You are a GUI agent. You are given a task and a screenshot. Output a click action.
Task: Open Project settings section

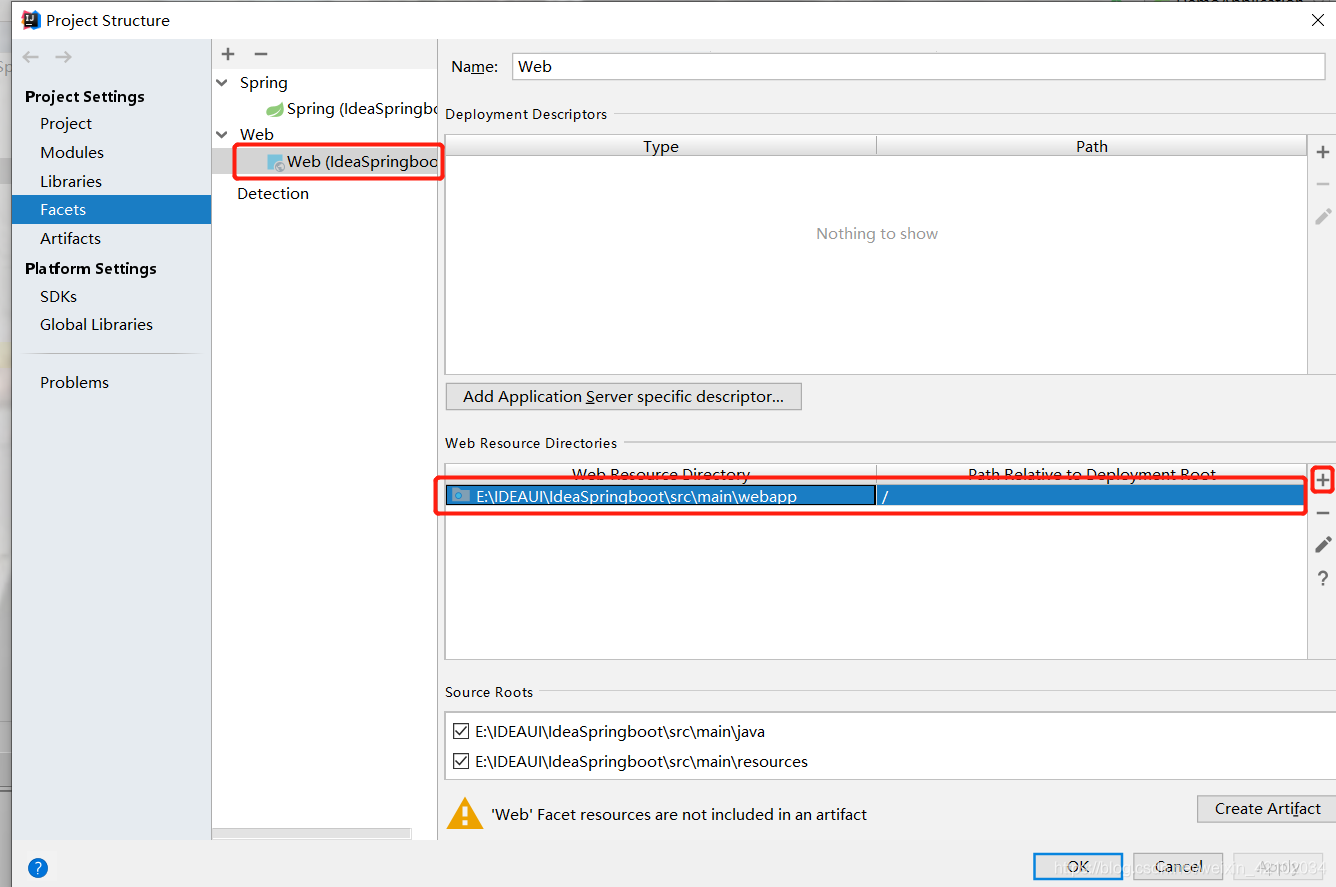click(x=66, y=123)
